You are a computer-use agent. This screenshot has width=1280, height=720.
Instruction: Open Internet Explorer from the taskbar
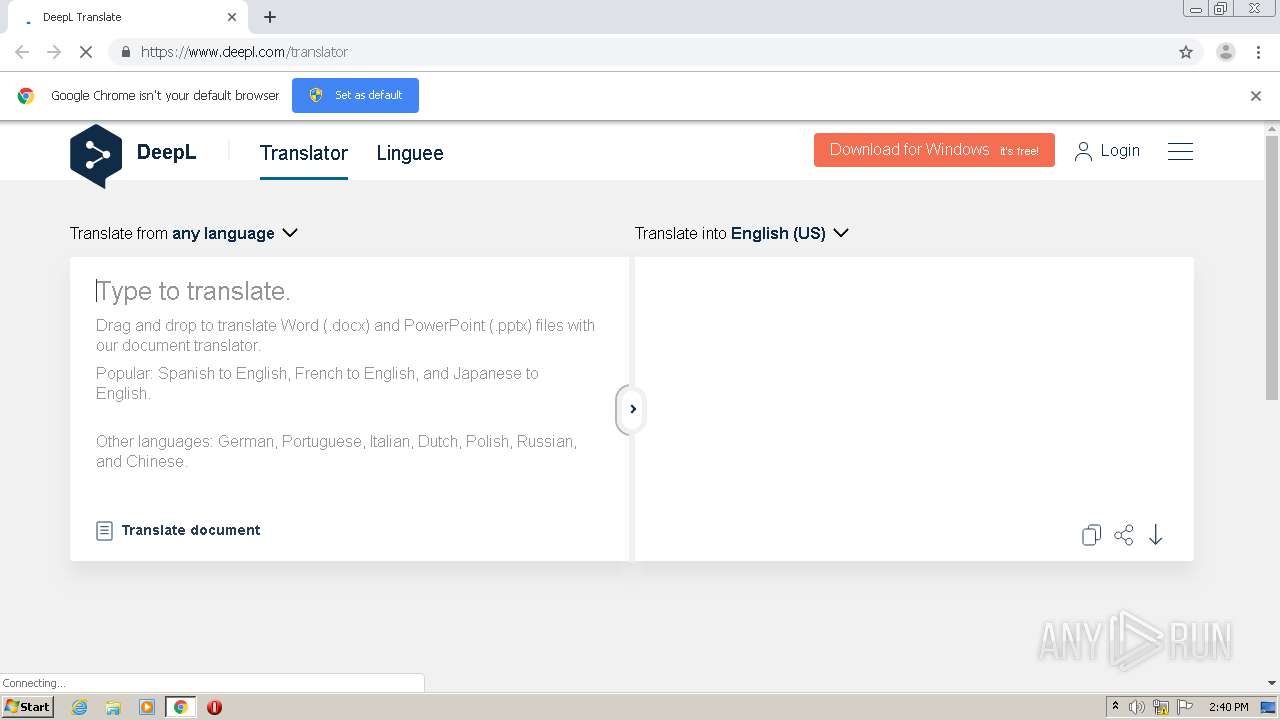click(79, 707)
